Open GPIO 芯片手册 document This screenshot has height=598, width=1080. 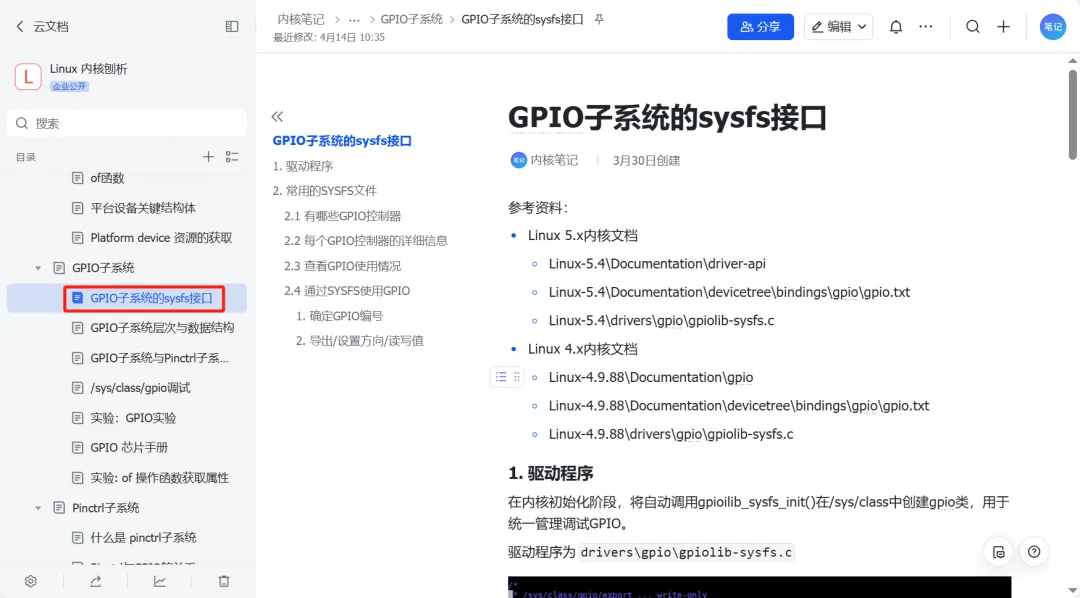[127, 447]
